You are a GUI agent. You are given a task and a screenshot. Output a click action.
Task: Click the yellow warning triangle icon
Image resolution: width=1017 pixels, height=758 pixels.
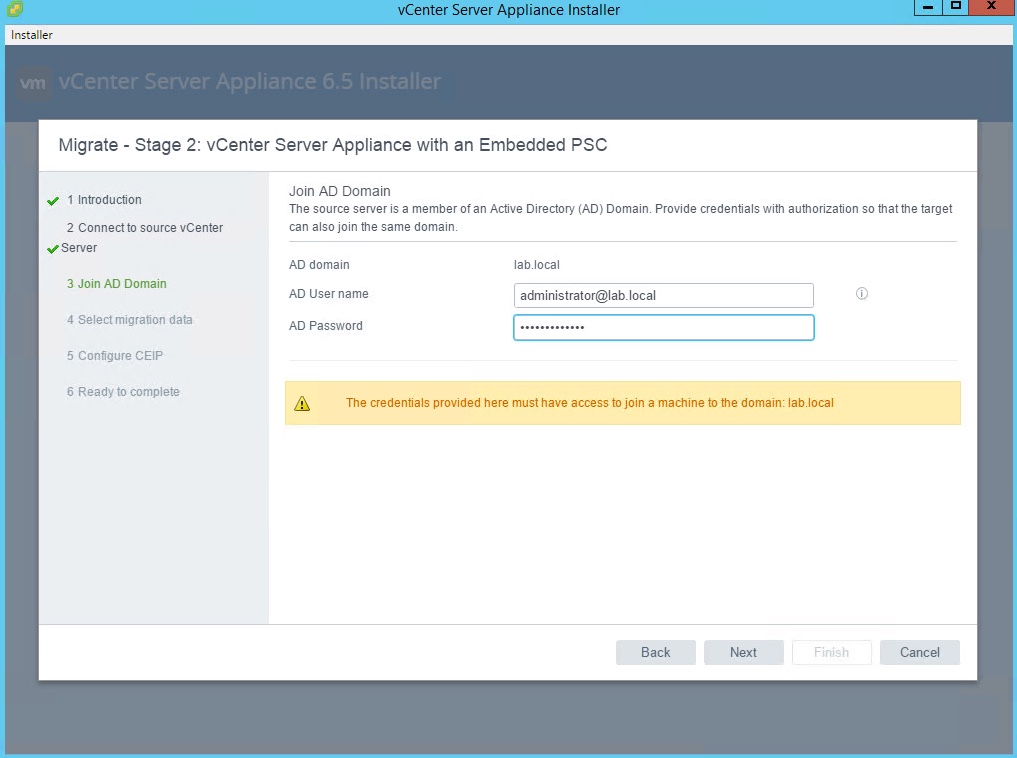click(x=302, y=404)
